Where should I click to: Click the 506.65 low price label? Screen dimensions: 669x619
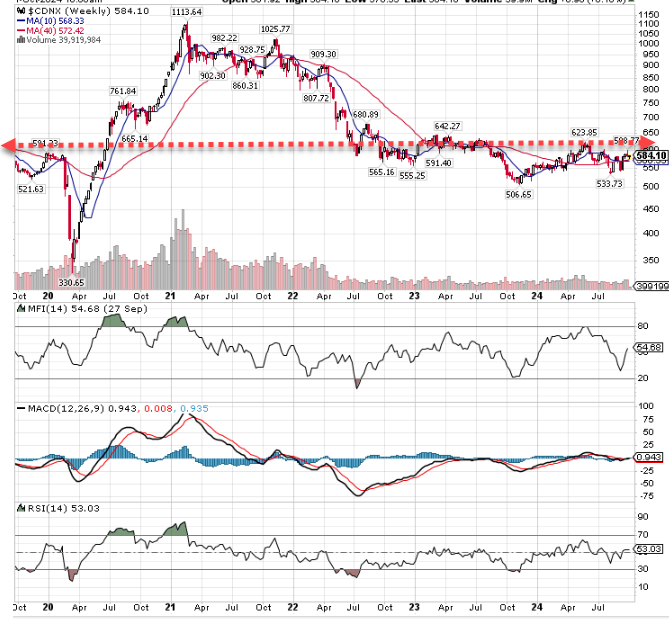click(x=518, y=195)
